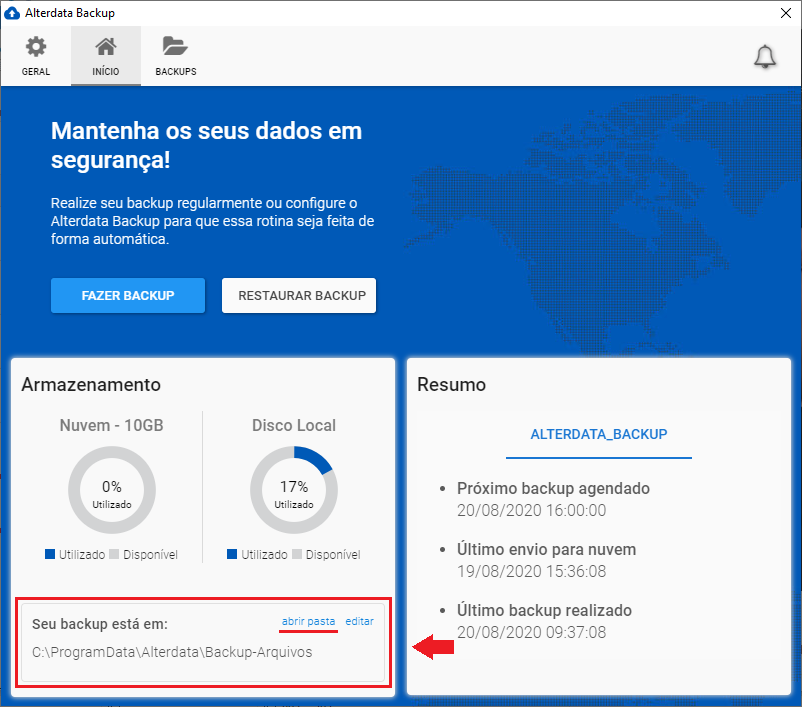Select the ALTERDATA_BACKUP summary tab
The width and height of the screenshot is (802, 707).
(598, 434)
